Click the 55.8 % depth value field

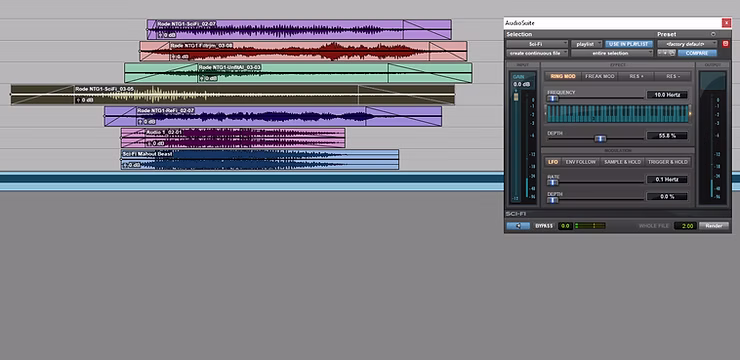coord(667,135)
